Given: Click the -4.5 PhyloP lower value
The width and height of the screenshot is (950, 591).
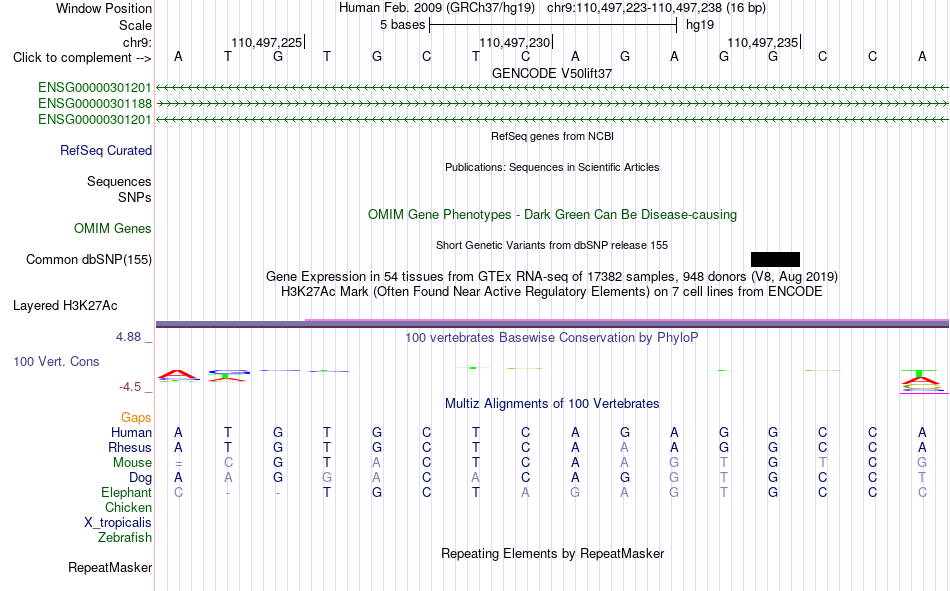Looking at the screenshot, I should point(130,387).
